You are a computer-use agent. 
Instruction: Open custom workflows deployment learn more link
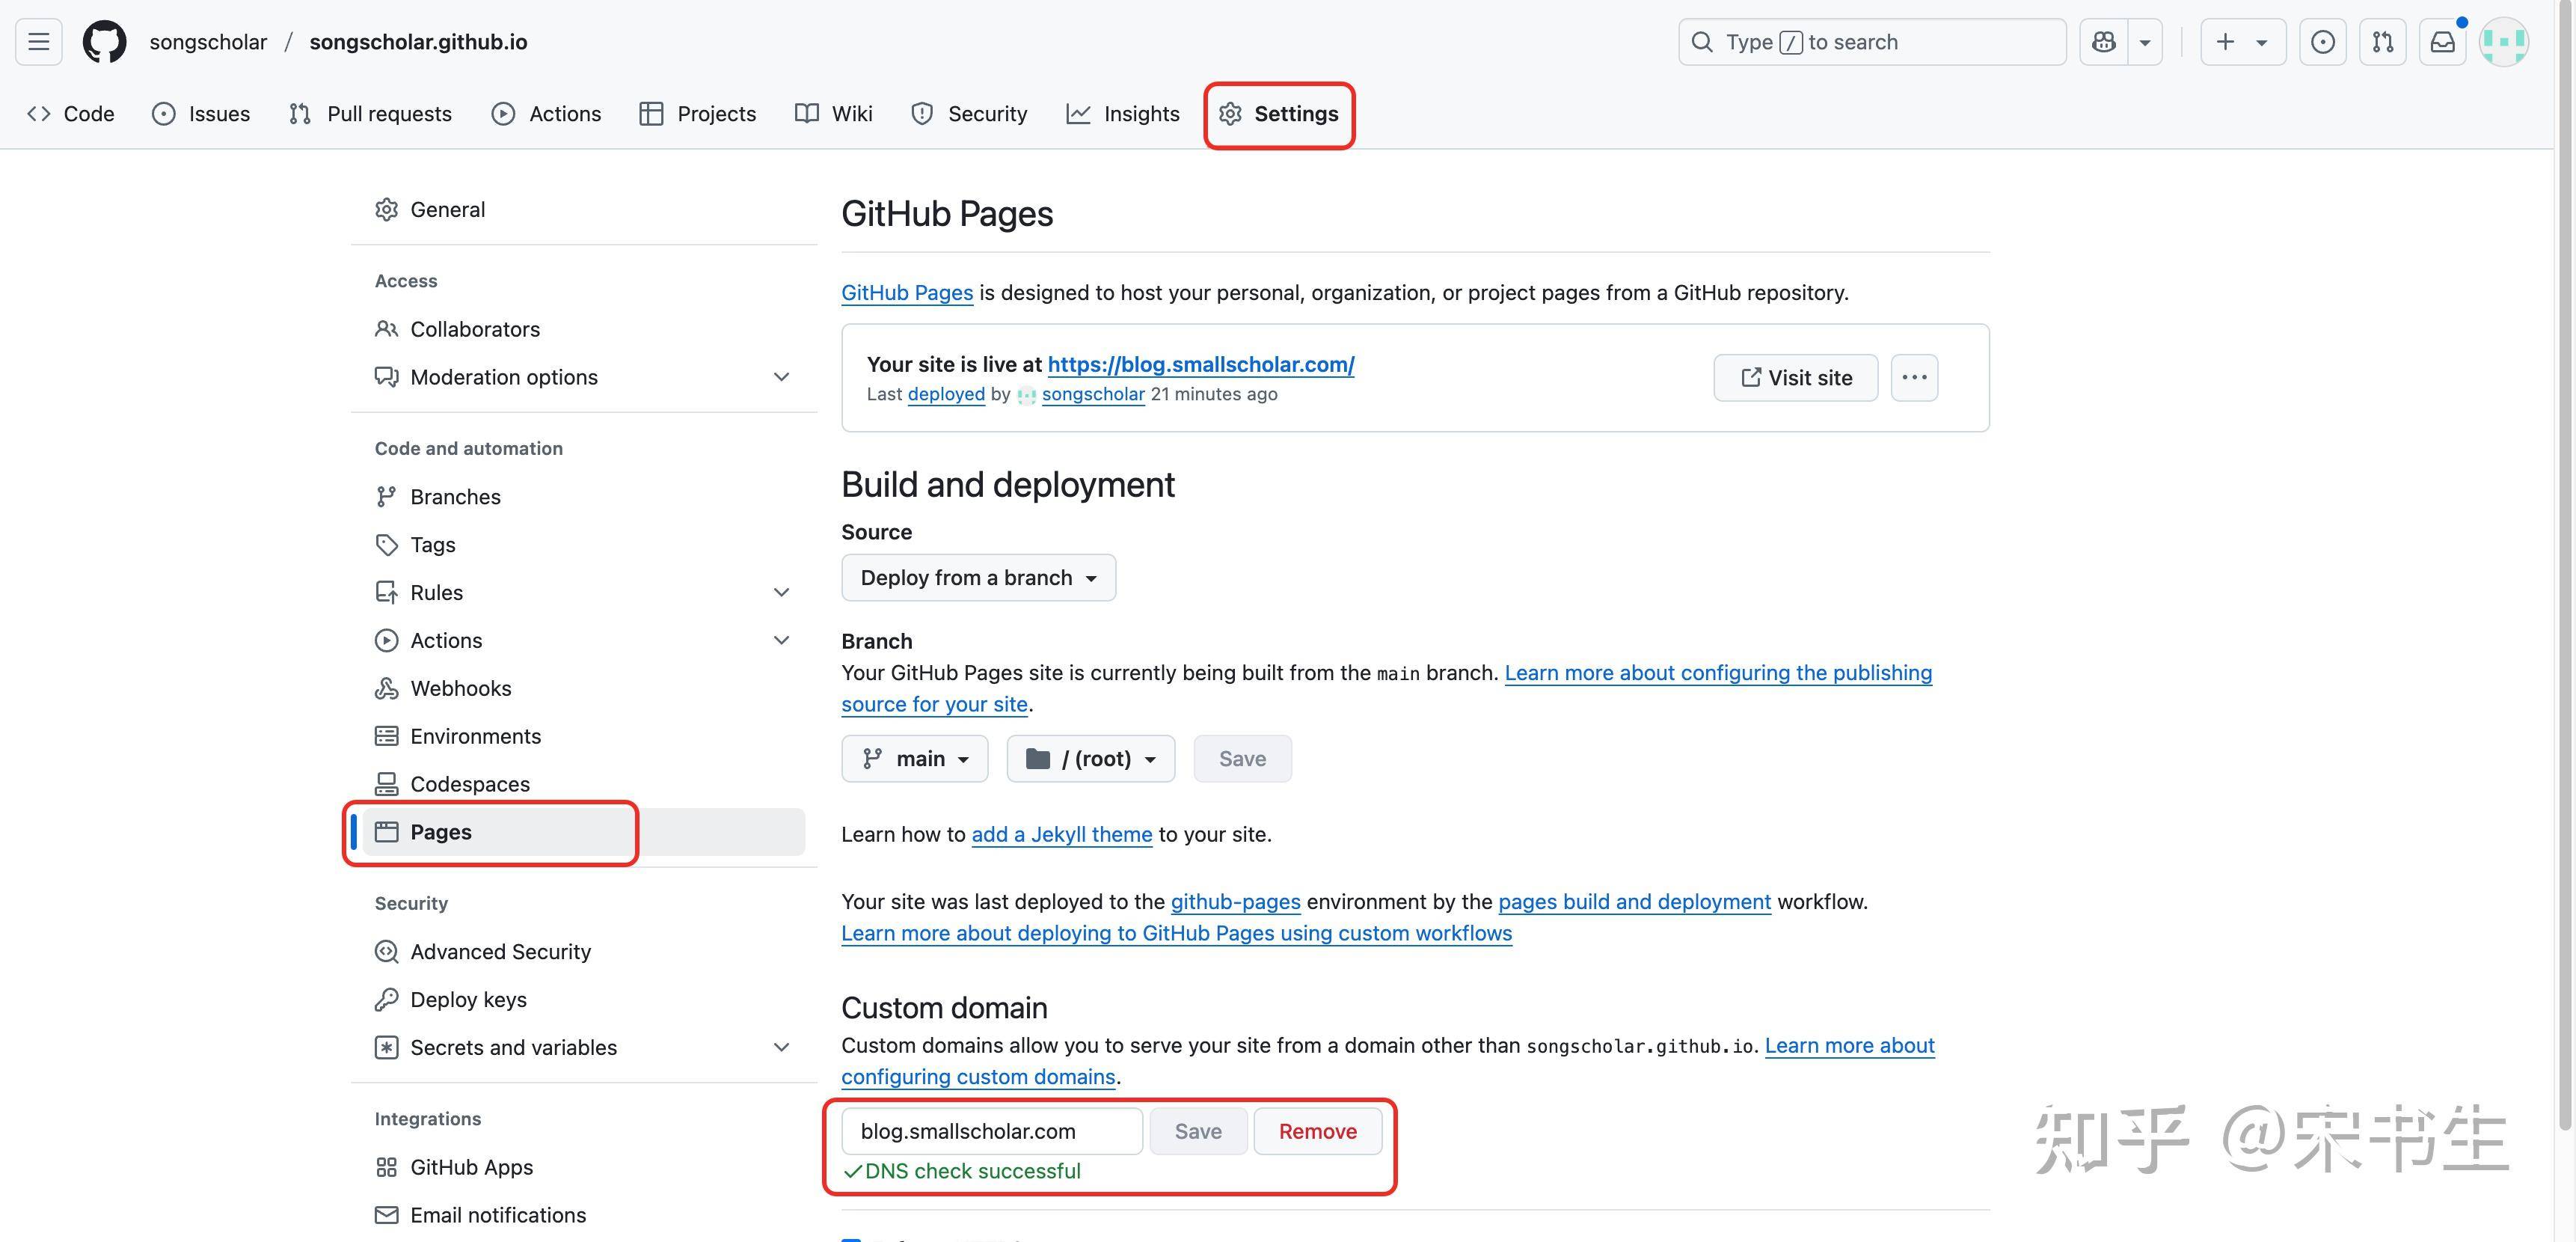(x=1176, y=934)
